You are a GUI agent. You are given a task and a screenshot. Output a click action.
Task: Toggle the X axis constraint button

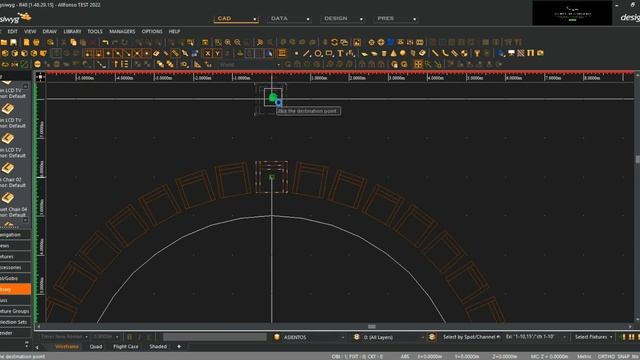[208, 53]
